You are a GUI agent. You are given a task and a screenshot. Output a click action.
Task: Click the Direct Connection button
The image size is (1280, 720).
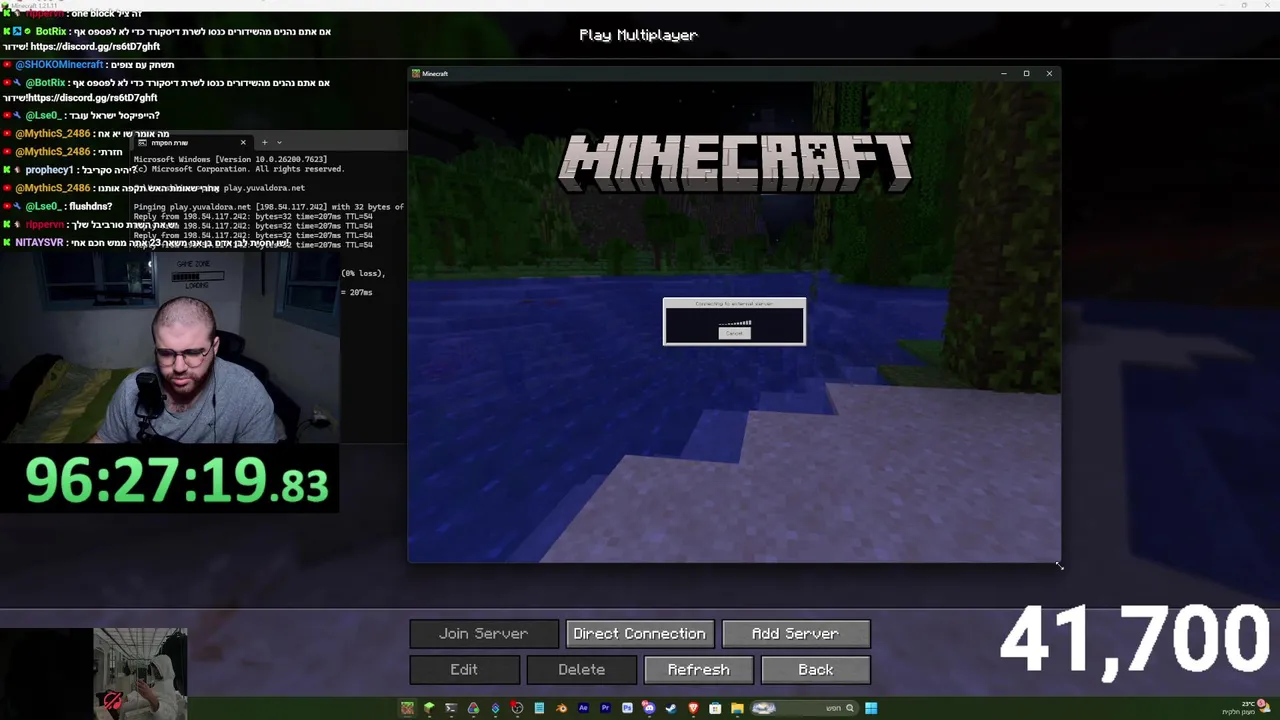point(640,633)
